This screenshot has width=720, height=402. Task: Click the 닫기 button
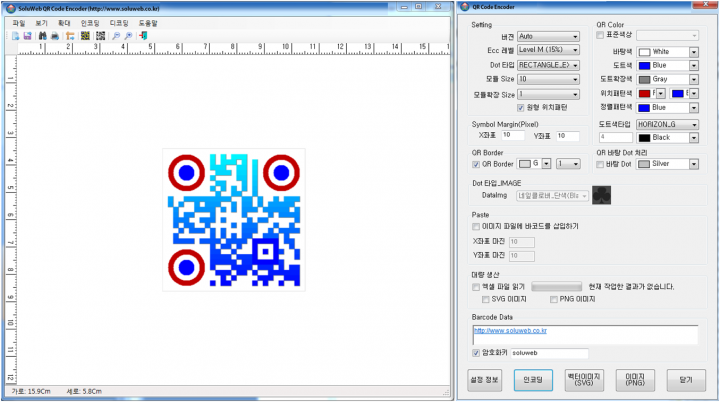click(x=686, y=380)
